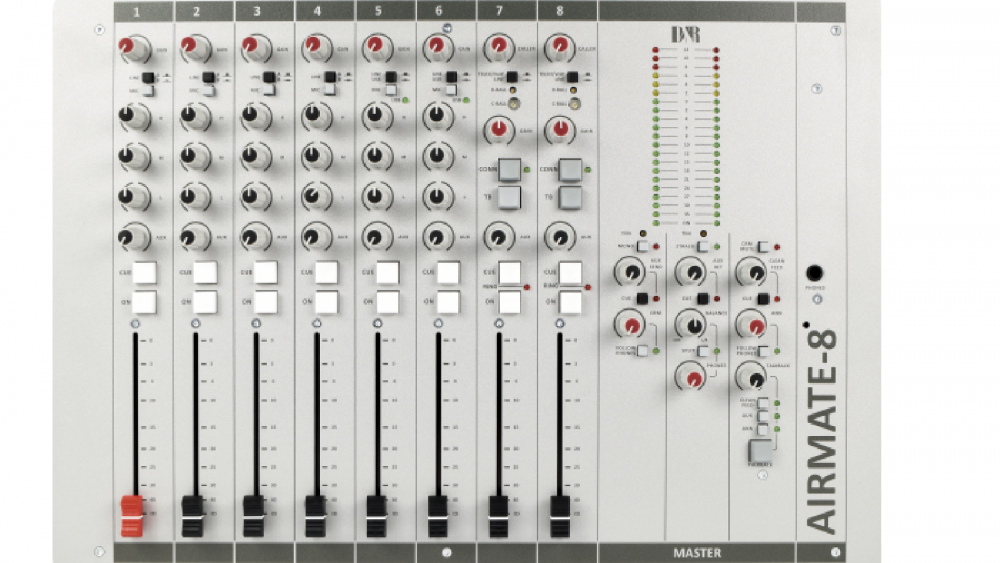Click the BALANCE knob in master
This screenshot has width=1000, height=563.
(x=690, y=325)
